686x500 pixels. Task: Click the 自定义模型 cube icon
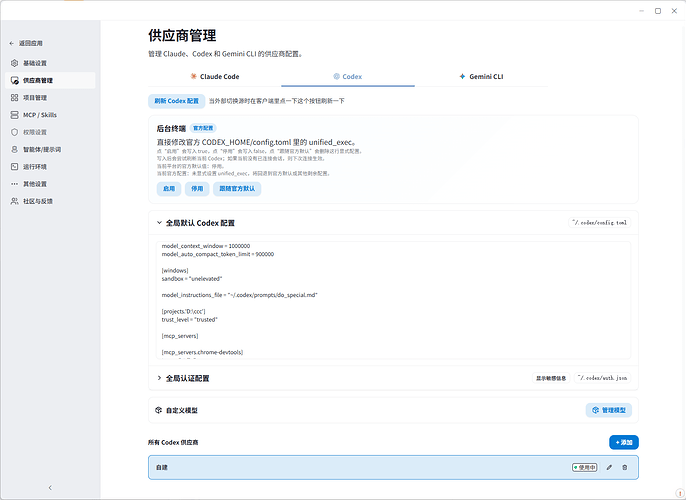pyautogui.click(x=158, y=410)
